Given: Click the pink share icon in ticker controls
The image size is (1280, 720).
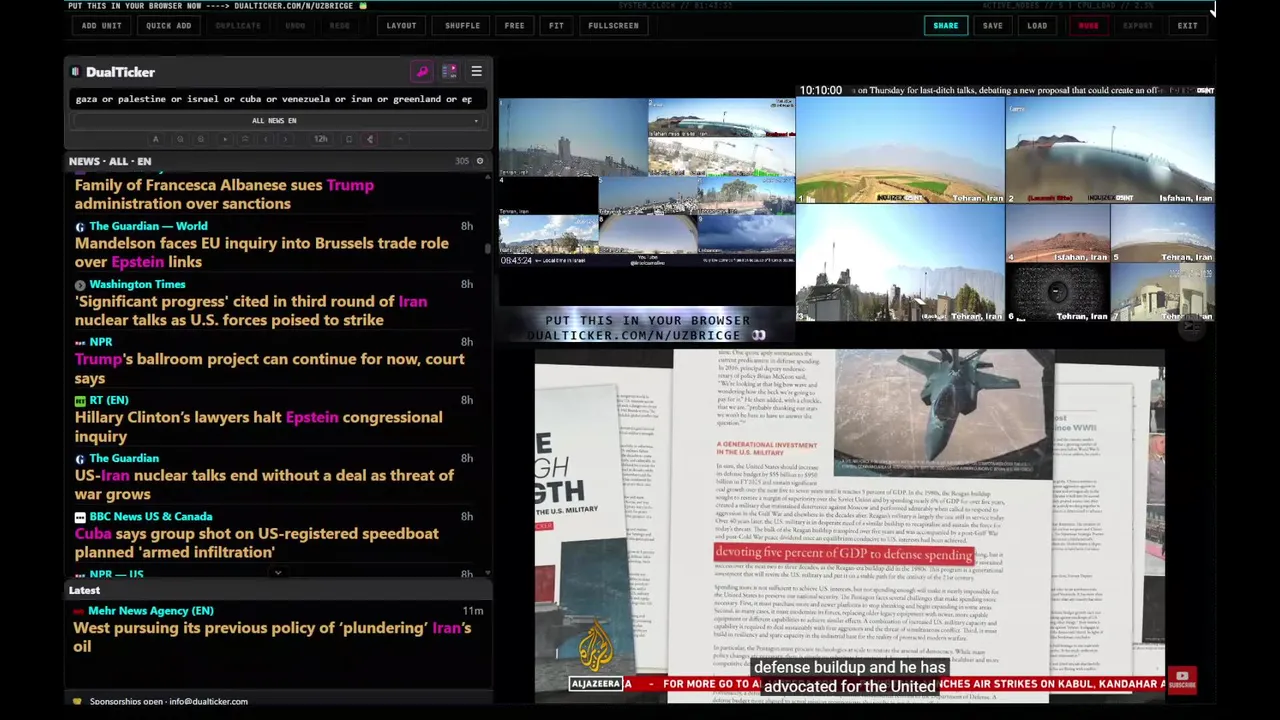Looking at the screenshot, I should click(370, 139).
